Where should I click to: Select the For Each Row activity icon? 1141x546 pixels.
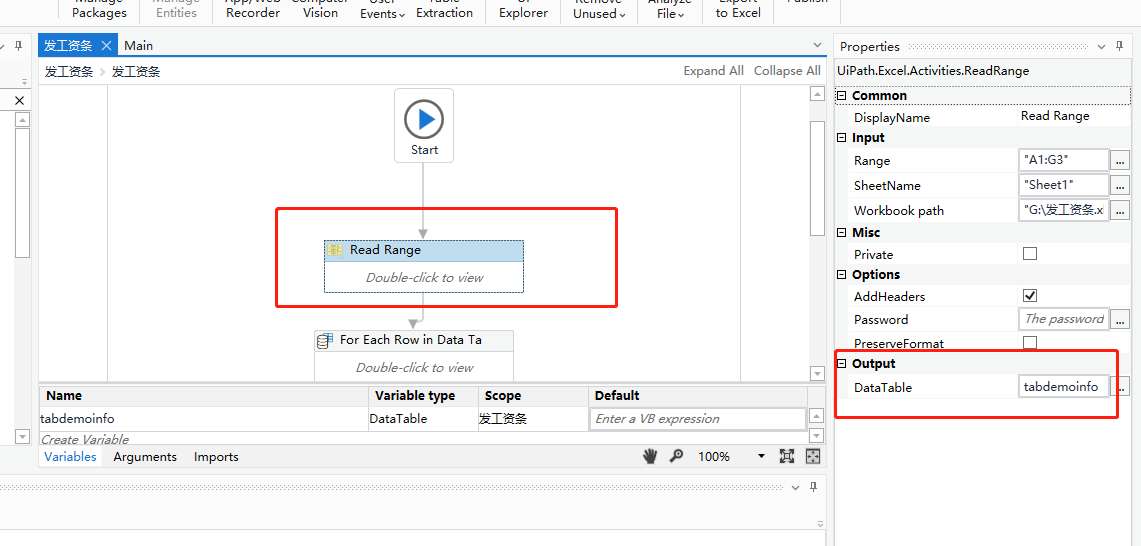click(x=325, y=341)
